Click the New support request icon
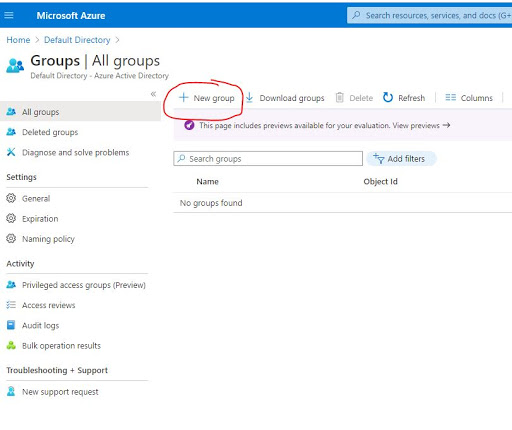The width and height of the screenshot is (512, 430). click(x=11, y=391)
